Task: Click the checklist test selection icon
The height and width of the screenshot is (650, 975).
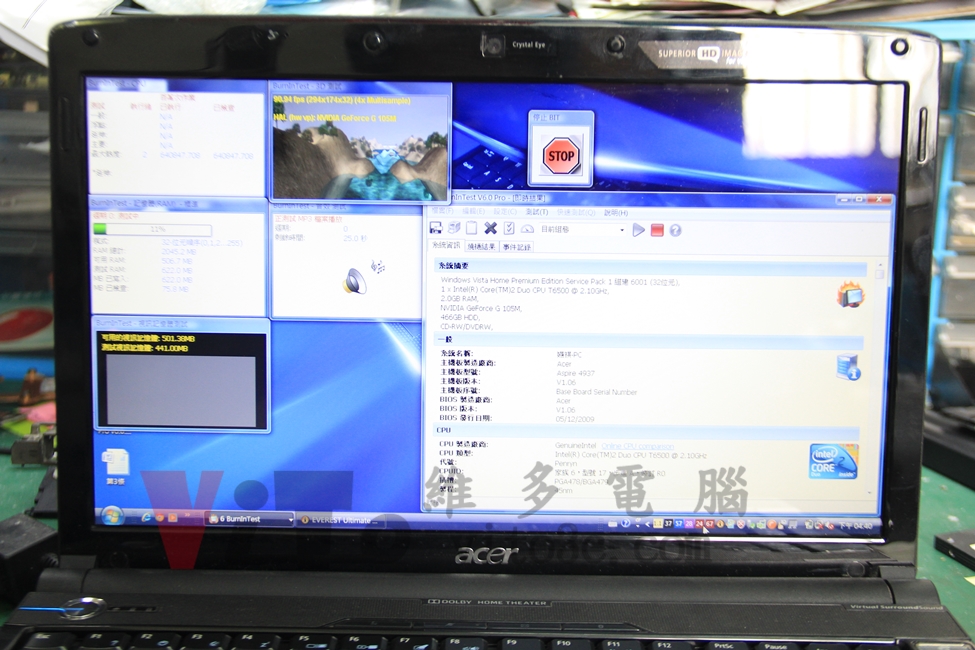Action: 509,228
